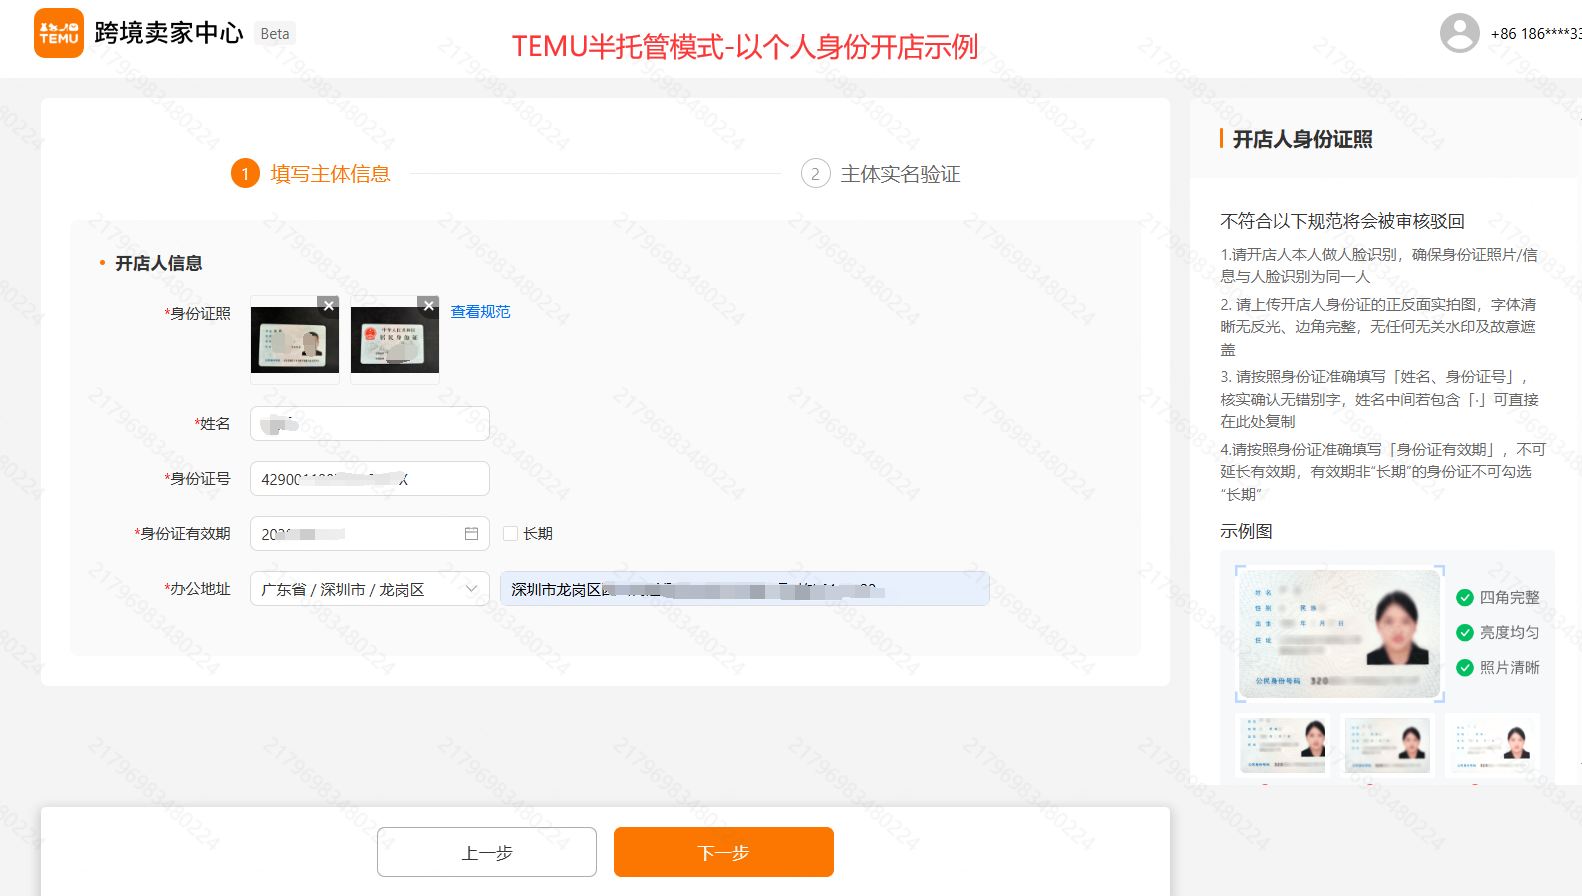Click the third small sample ID thumbnail
1582x896 pixels.
pyautogui.click(x=1493, y=745)
